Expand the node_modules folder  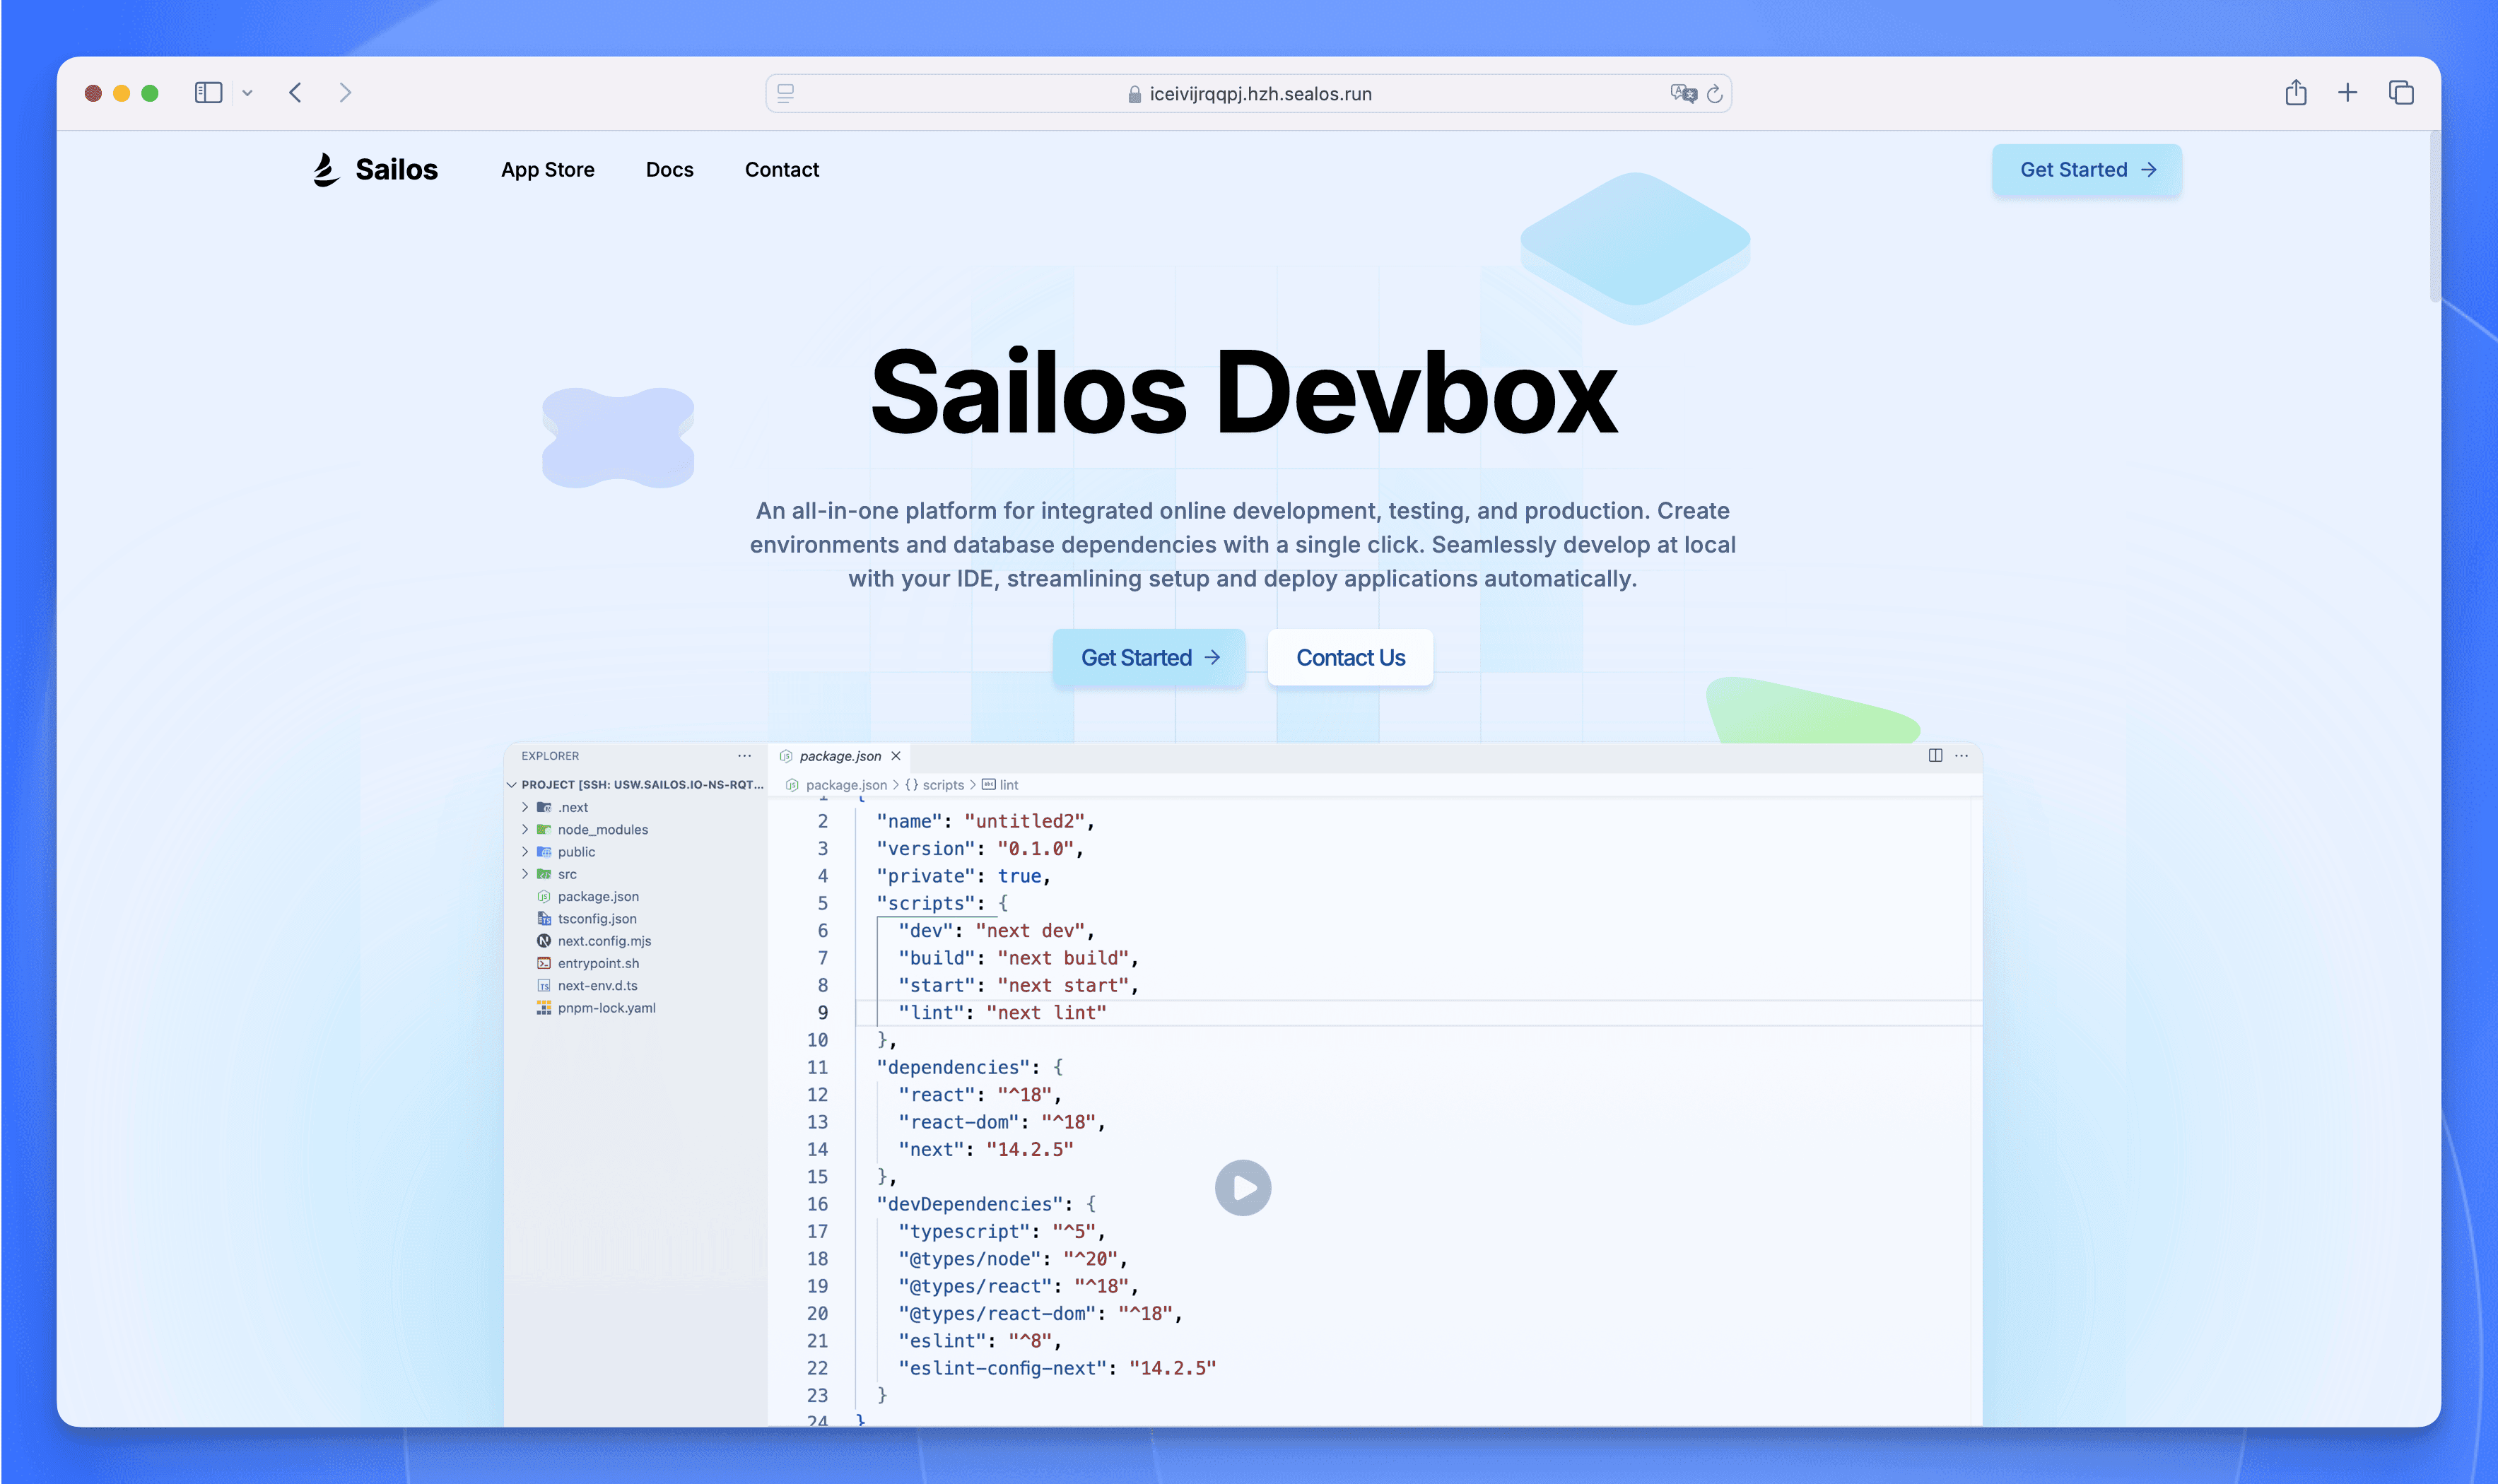(x=525, y=829)
